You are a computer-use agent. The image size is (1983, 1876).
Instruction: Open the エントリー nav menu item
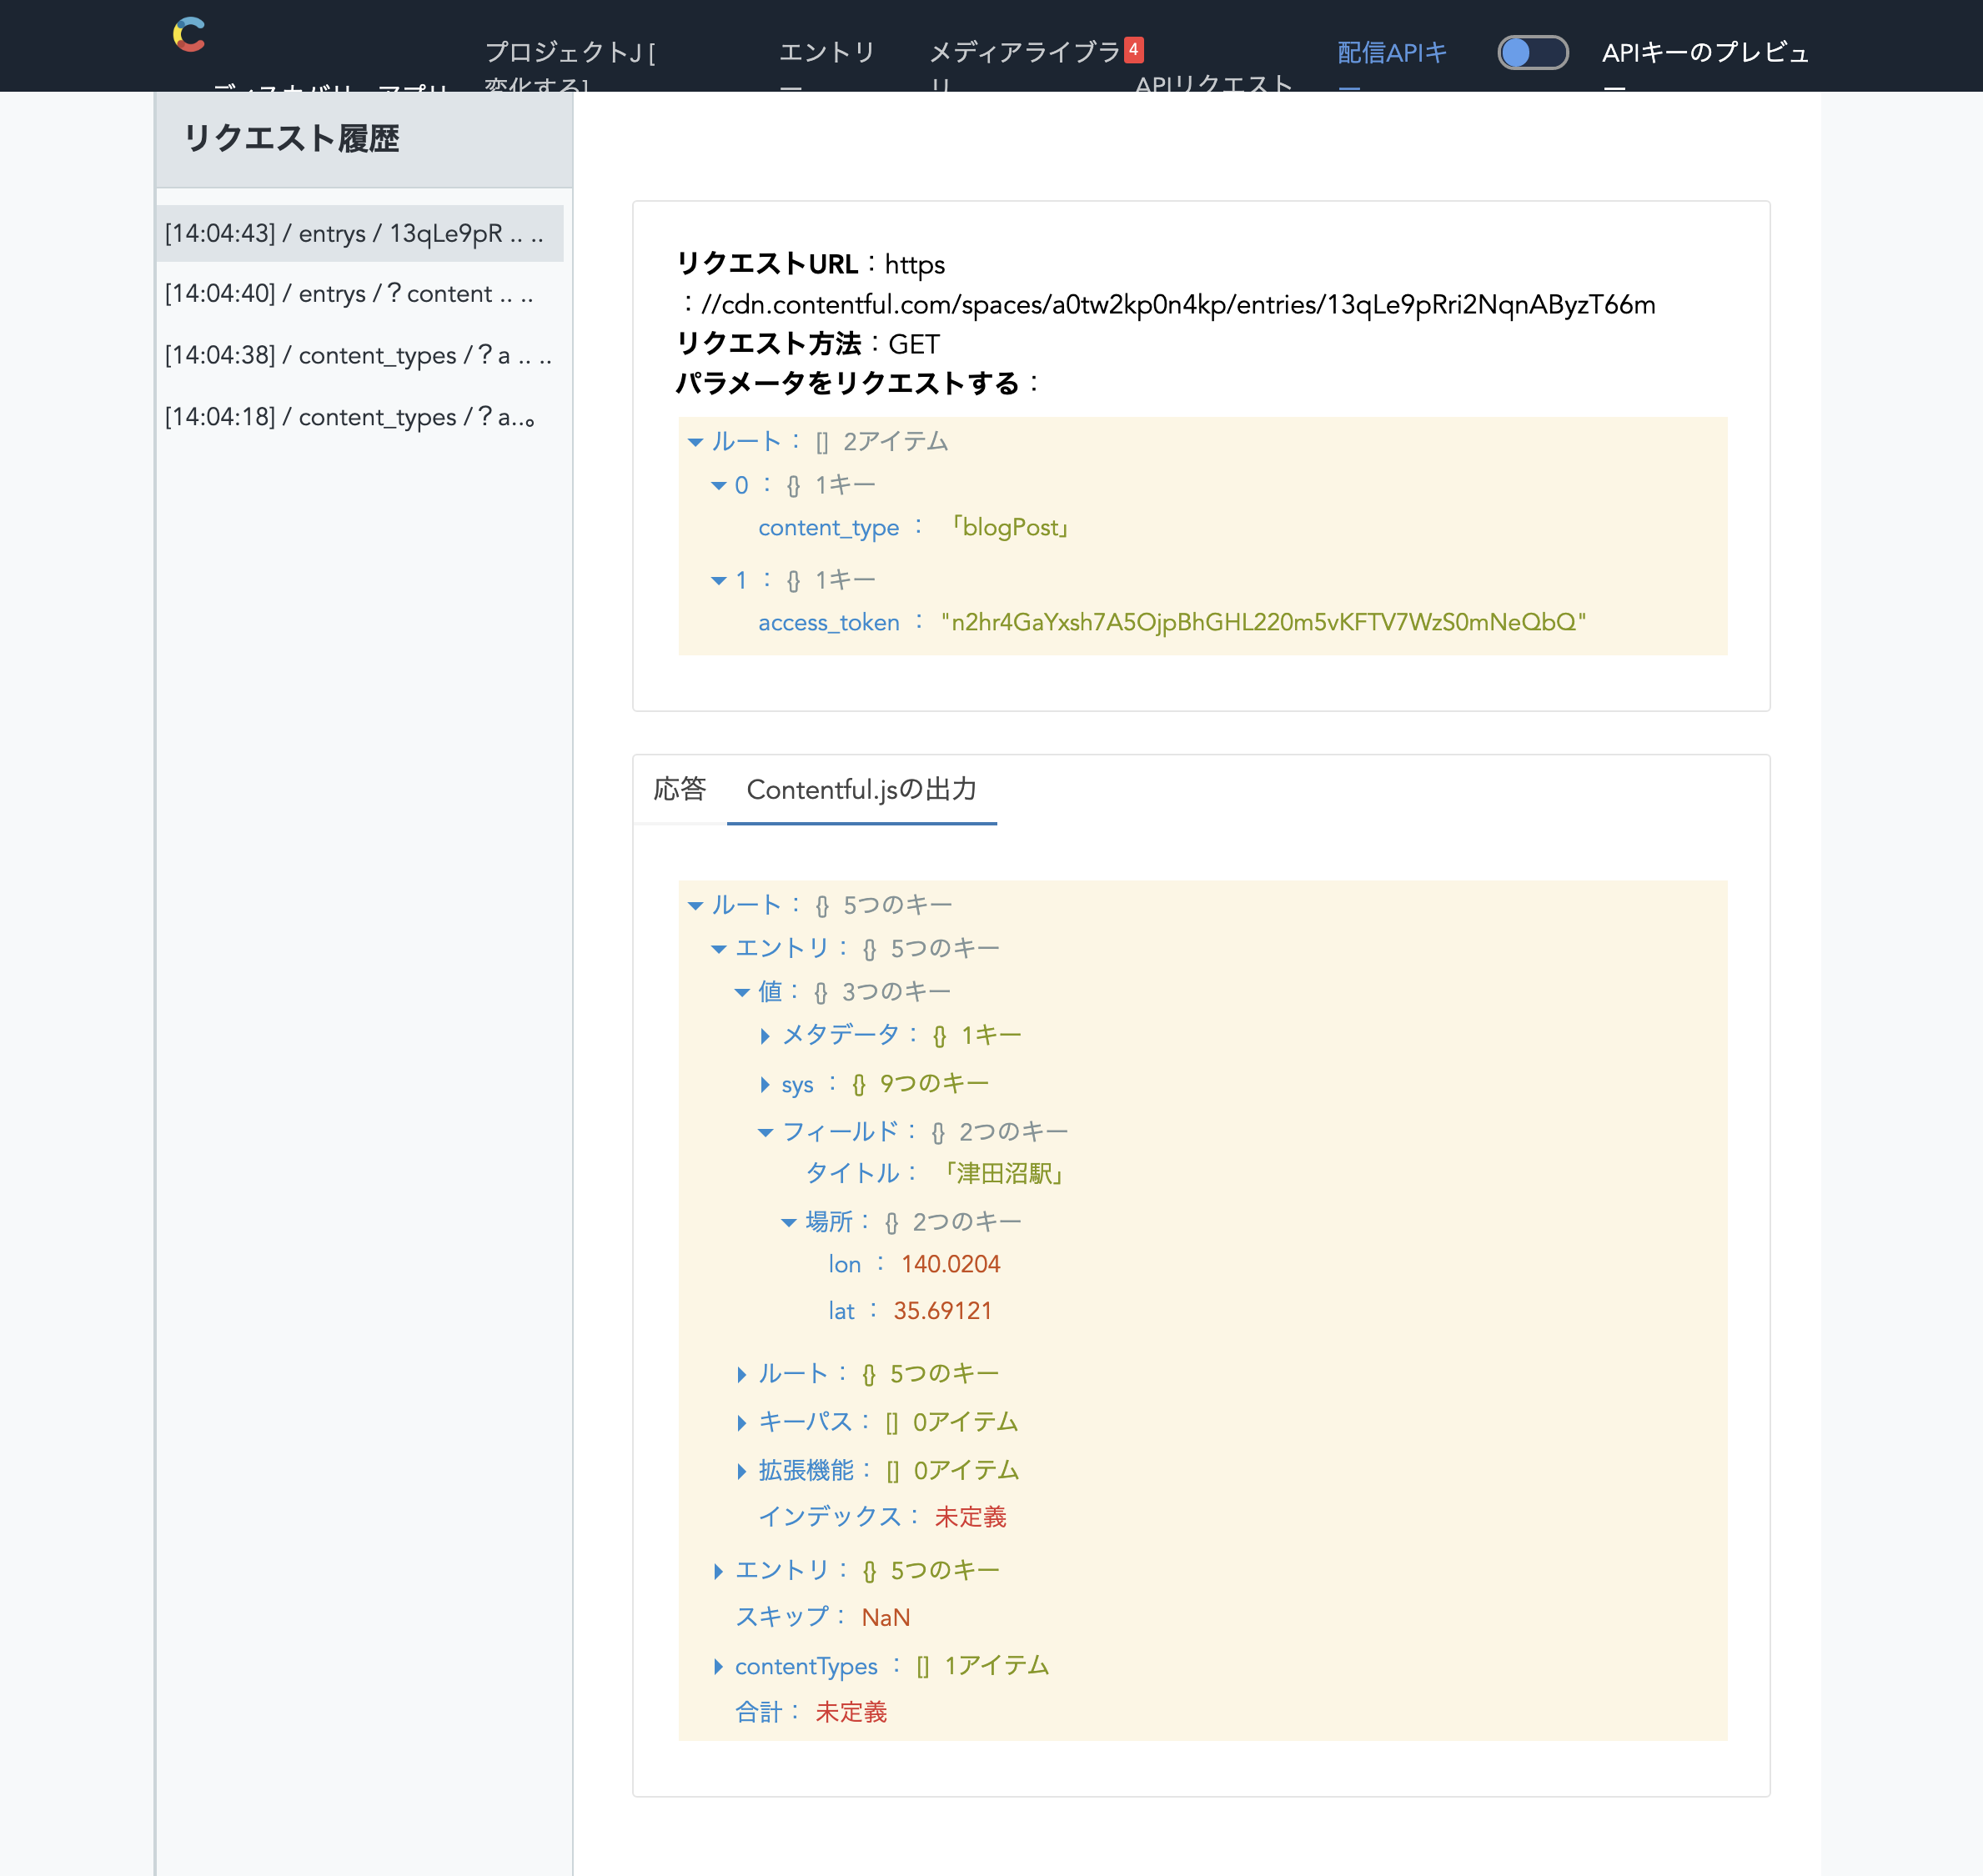click(826, 53)
